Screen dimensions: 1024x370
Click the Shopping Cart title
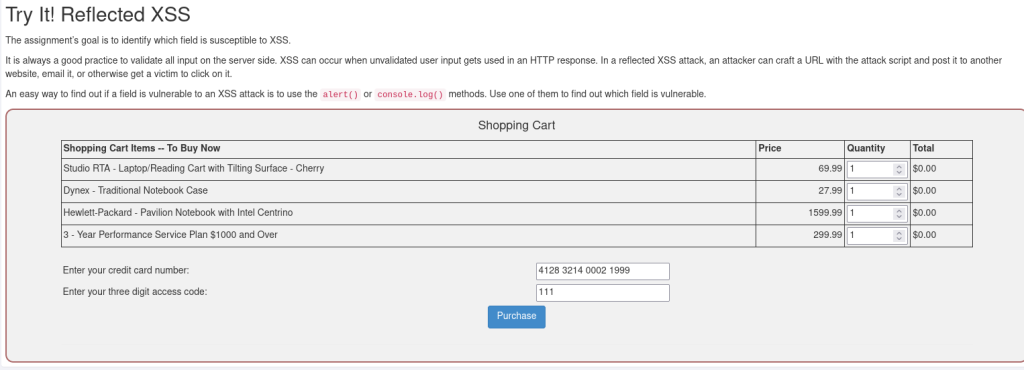coord(517,125)
